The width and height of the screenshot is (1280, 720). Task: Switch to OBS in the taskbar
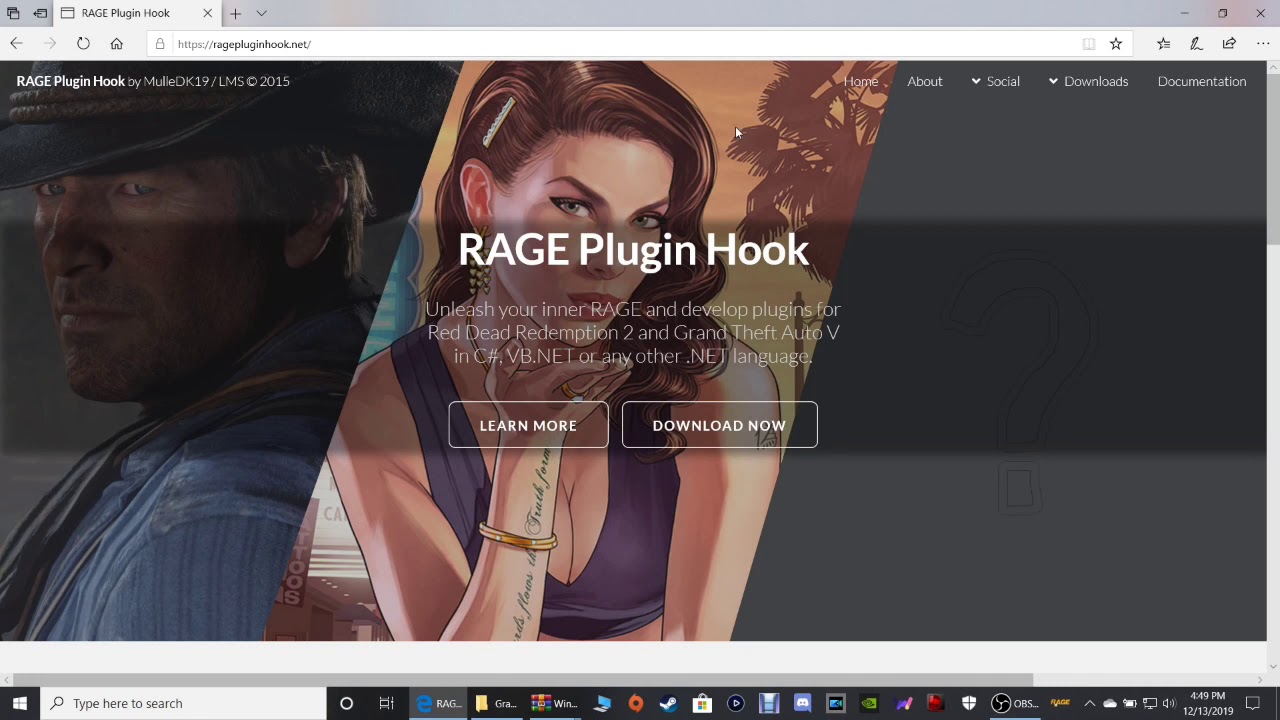1014,703
